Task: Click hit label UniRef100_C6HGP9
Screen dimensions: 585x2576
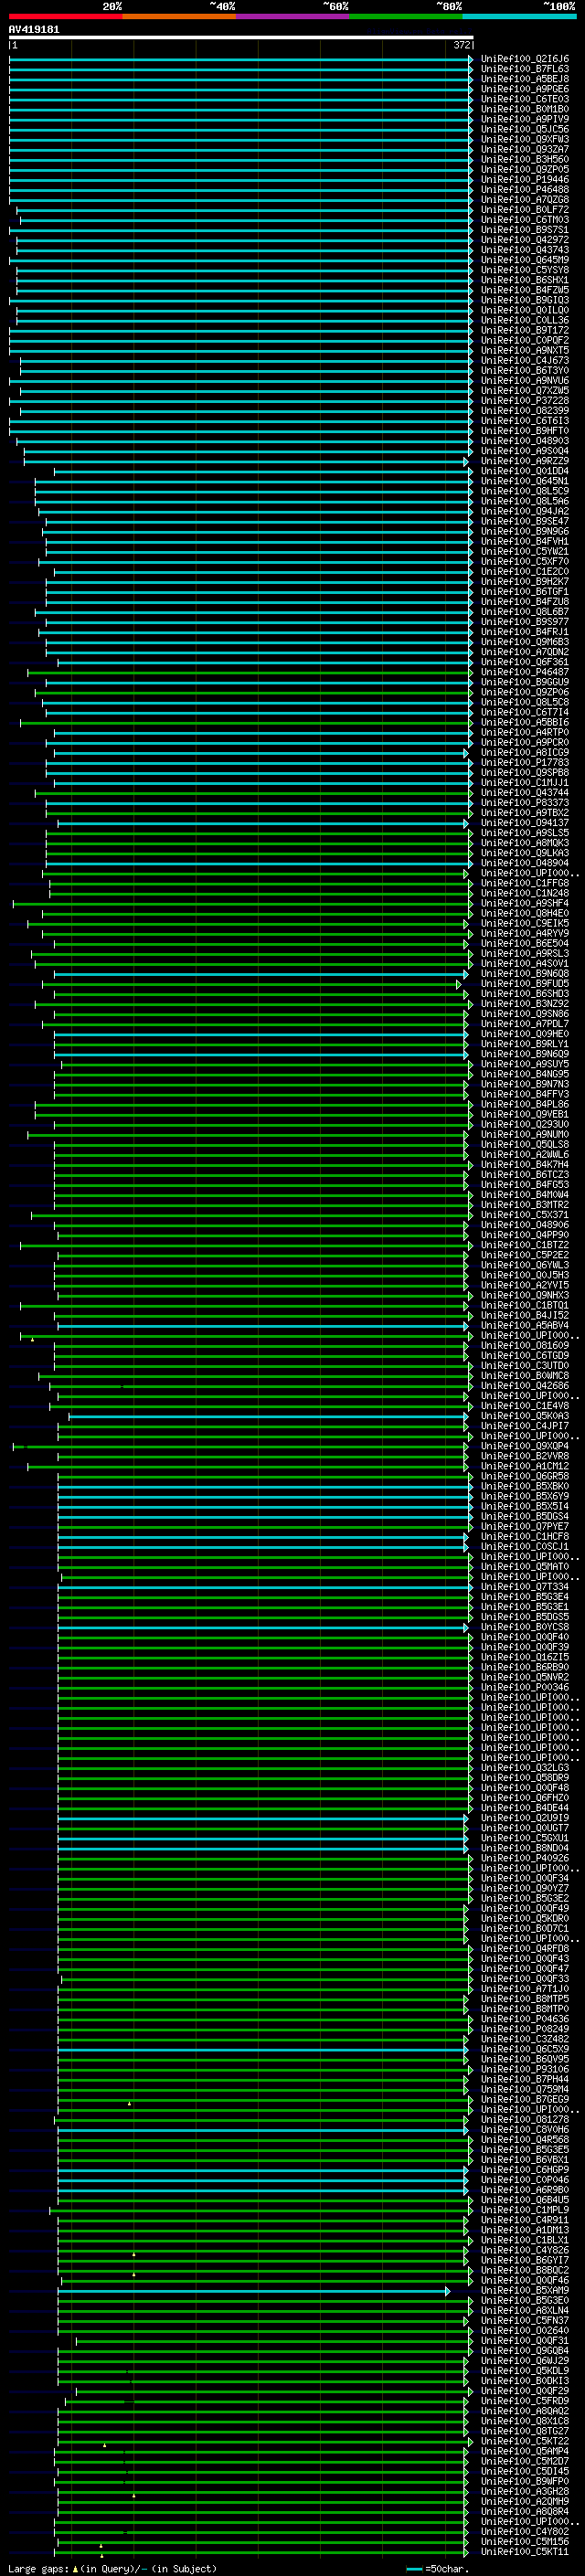Action: point(525,2170)
